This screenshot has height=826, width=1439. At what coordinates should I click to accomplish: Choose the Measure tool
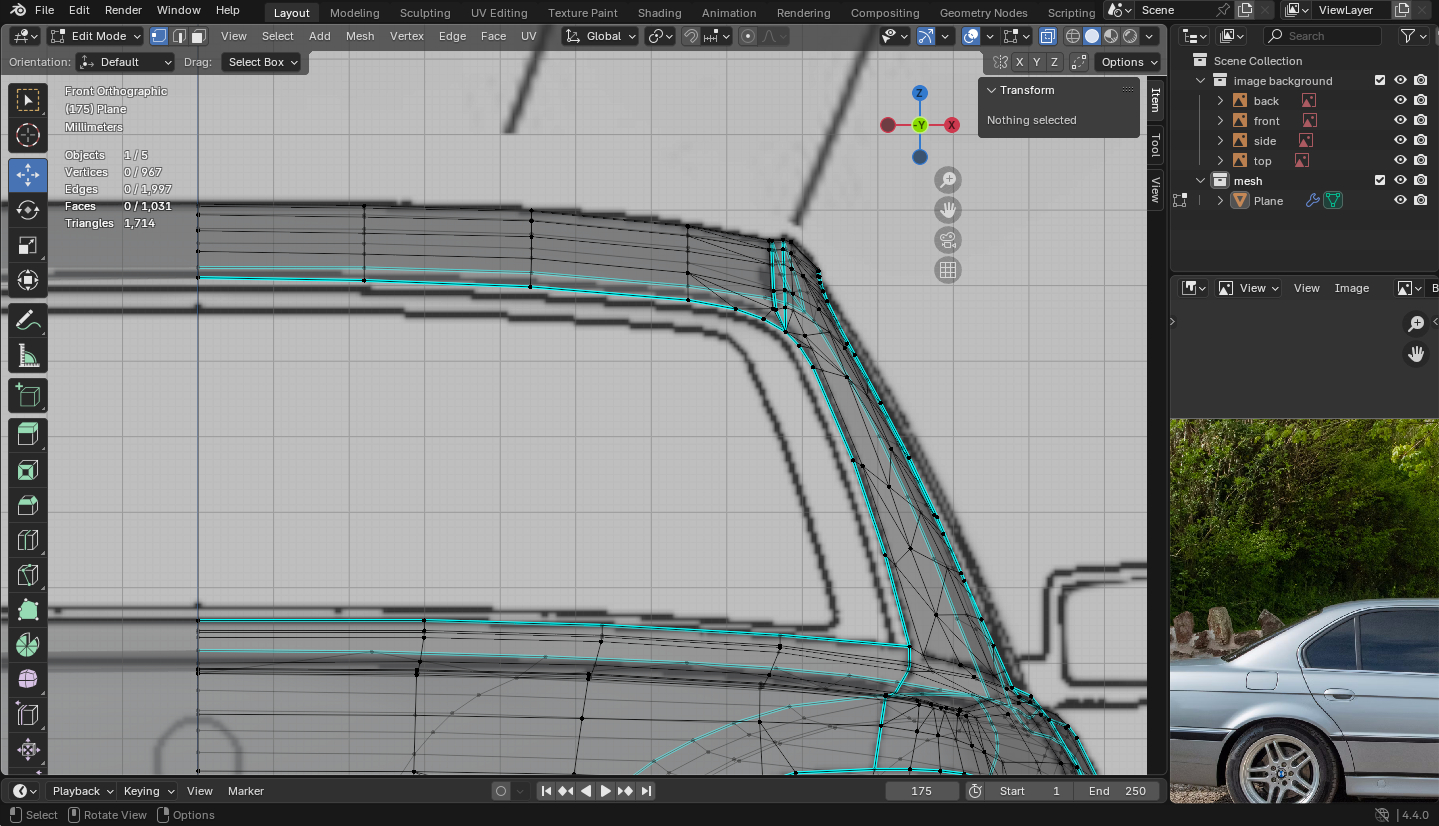(x=28, y=356)
